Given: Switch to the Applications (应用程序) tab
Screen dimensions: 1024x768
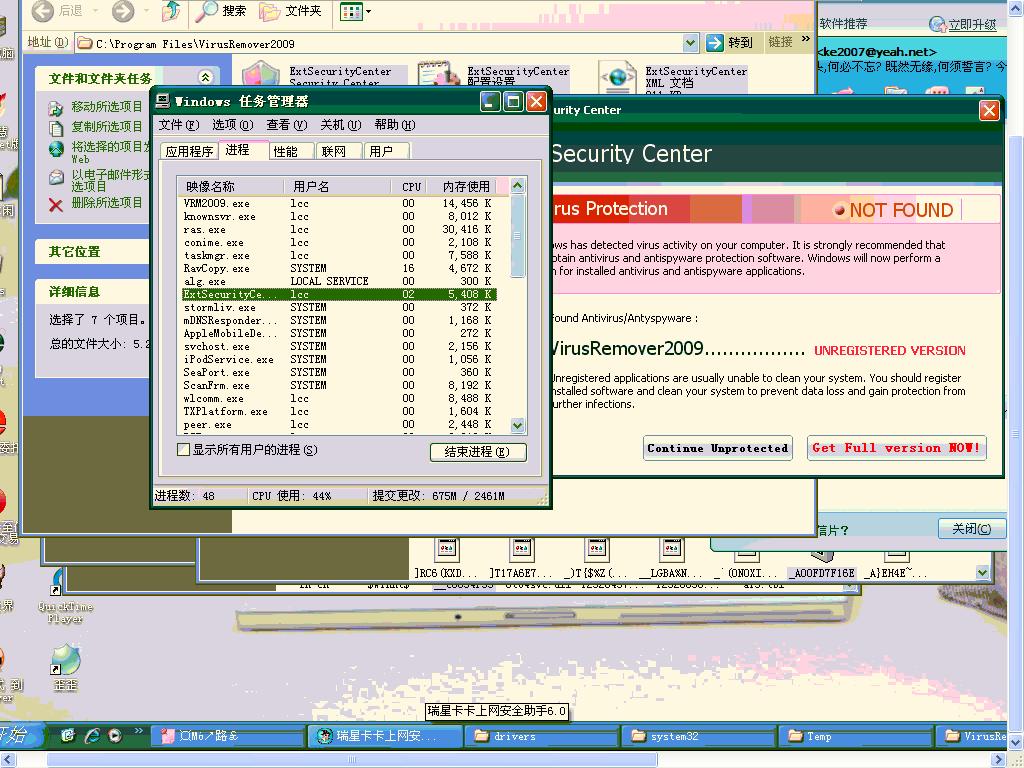Looking at the screenshot, I should click(x=189, y=151).
